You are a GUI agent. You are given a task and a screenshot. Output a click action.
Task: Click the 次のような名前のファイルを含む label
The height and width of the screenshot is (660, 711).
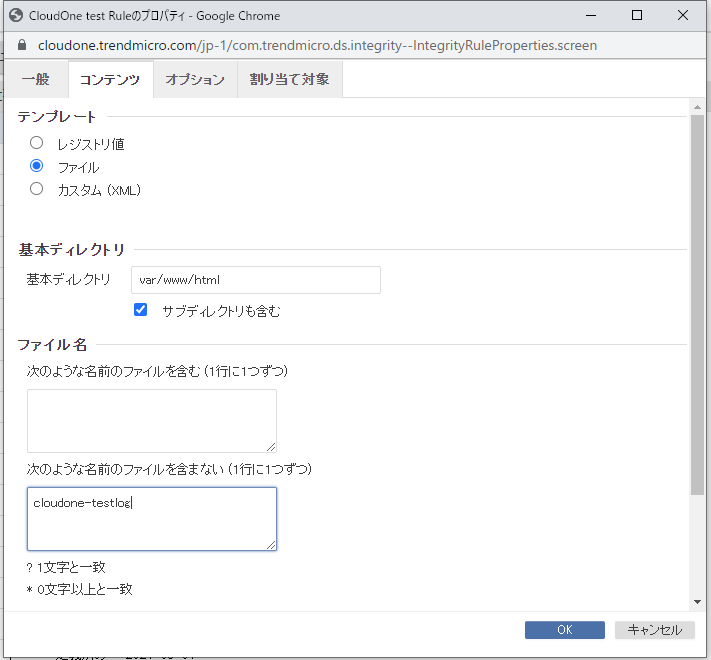tap(157, 371)
